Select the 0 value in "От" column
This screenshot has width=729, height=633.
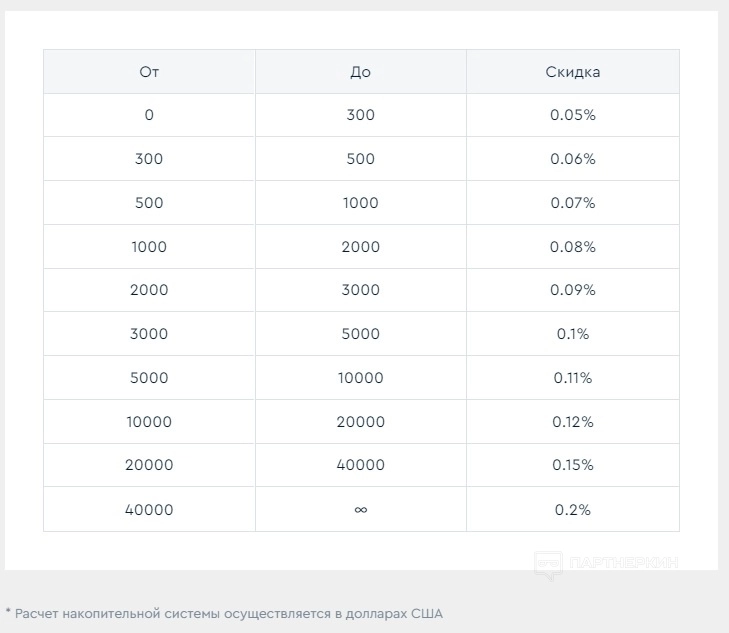click(149, 115)
